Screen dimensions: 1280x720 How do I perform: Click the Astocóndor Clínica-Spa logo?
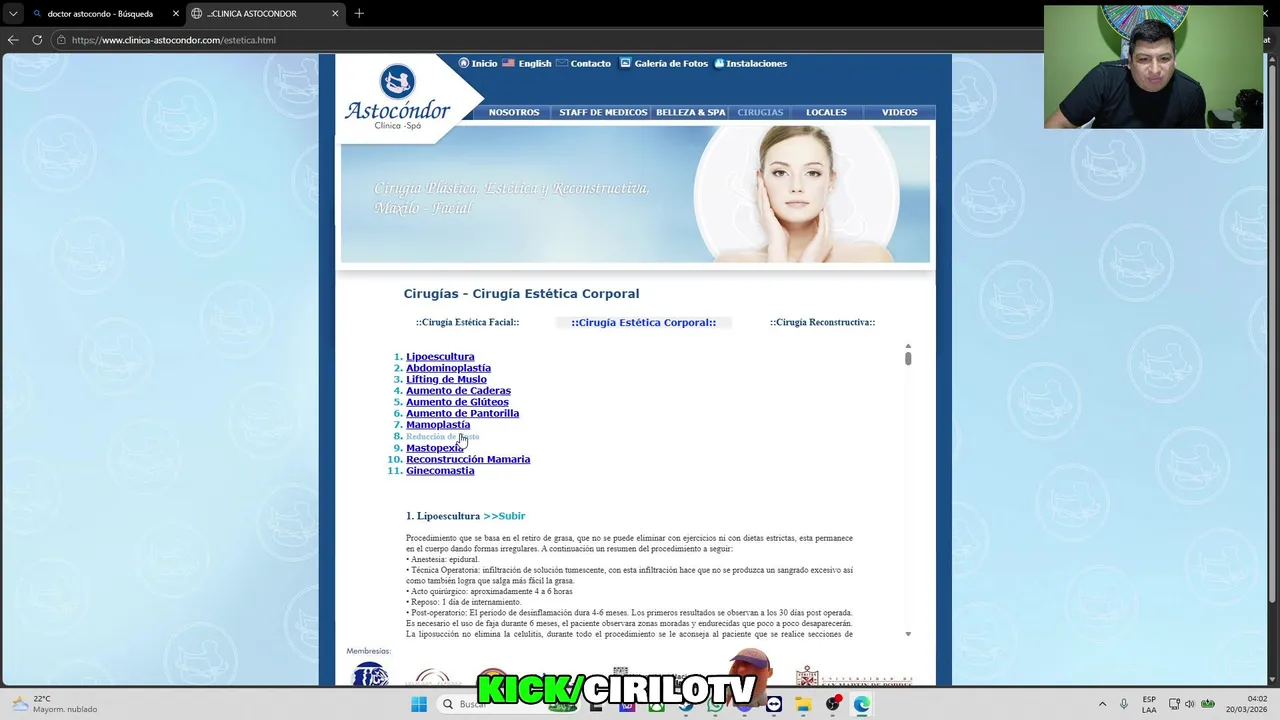pyautogui.click(x=397, y=97)
